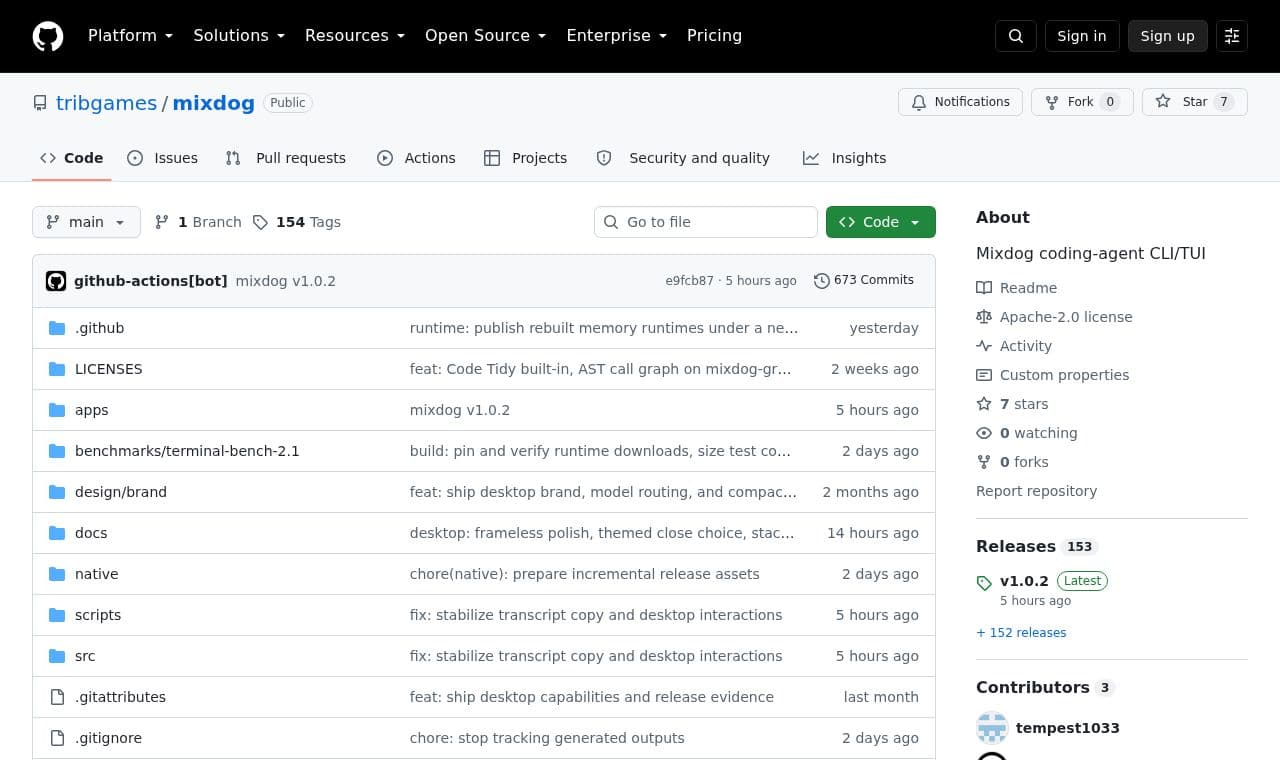1280x760 pixels.
Task: Expand the Resources menu
Action: [x=355, y=36]
